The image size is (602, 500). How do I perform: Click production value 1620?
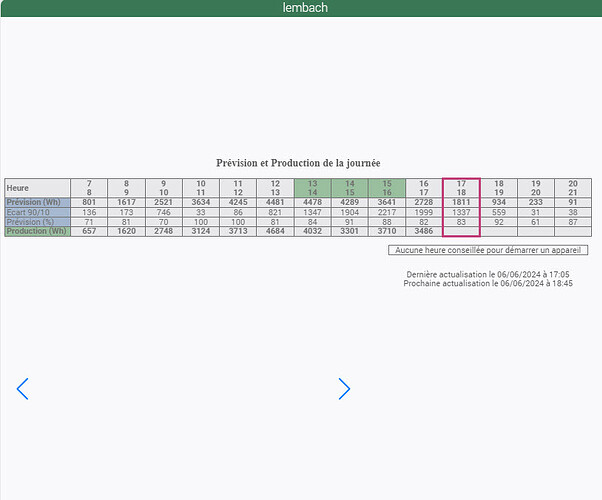click(x=126, y=231)
